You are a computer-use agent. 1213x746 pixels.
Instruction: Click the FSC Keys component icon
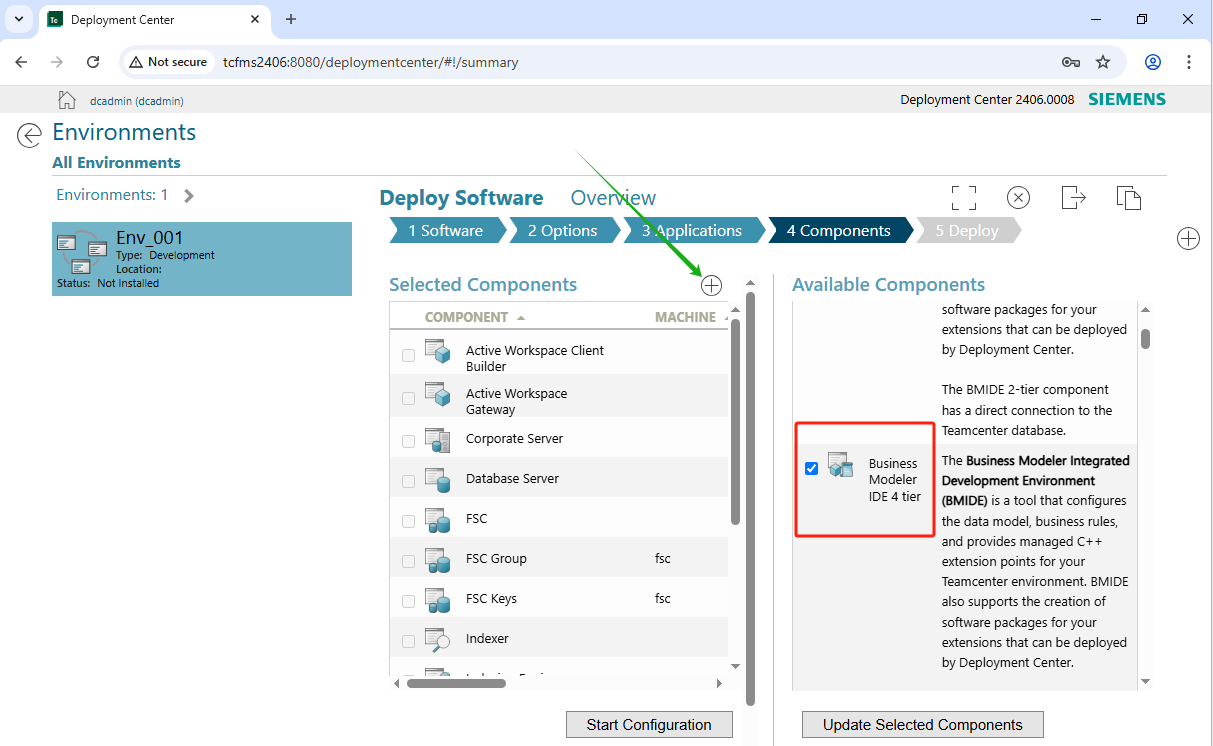click(x=438, y=600)
